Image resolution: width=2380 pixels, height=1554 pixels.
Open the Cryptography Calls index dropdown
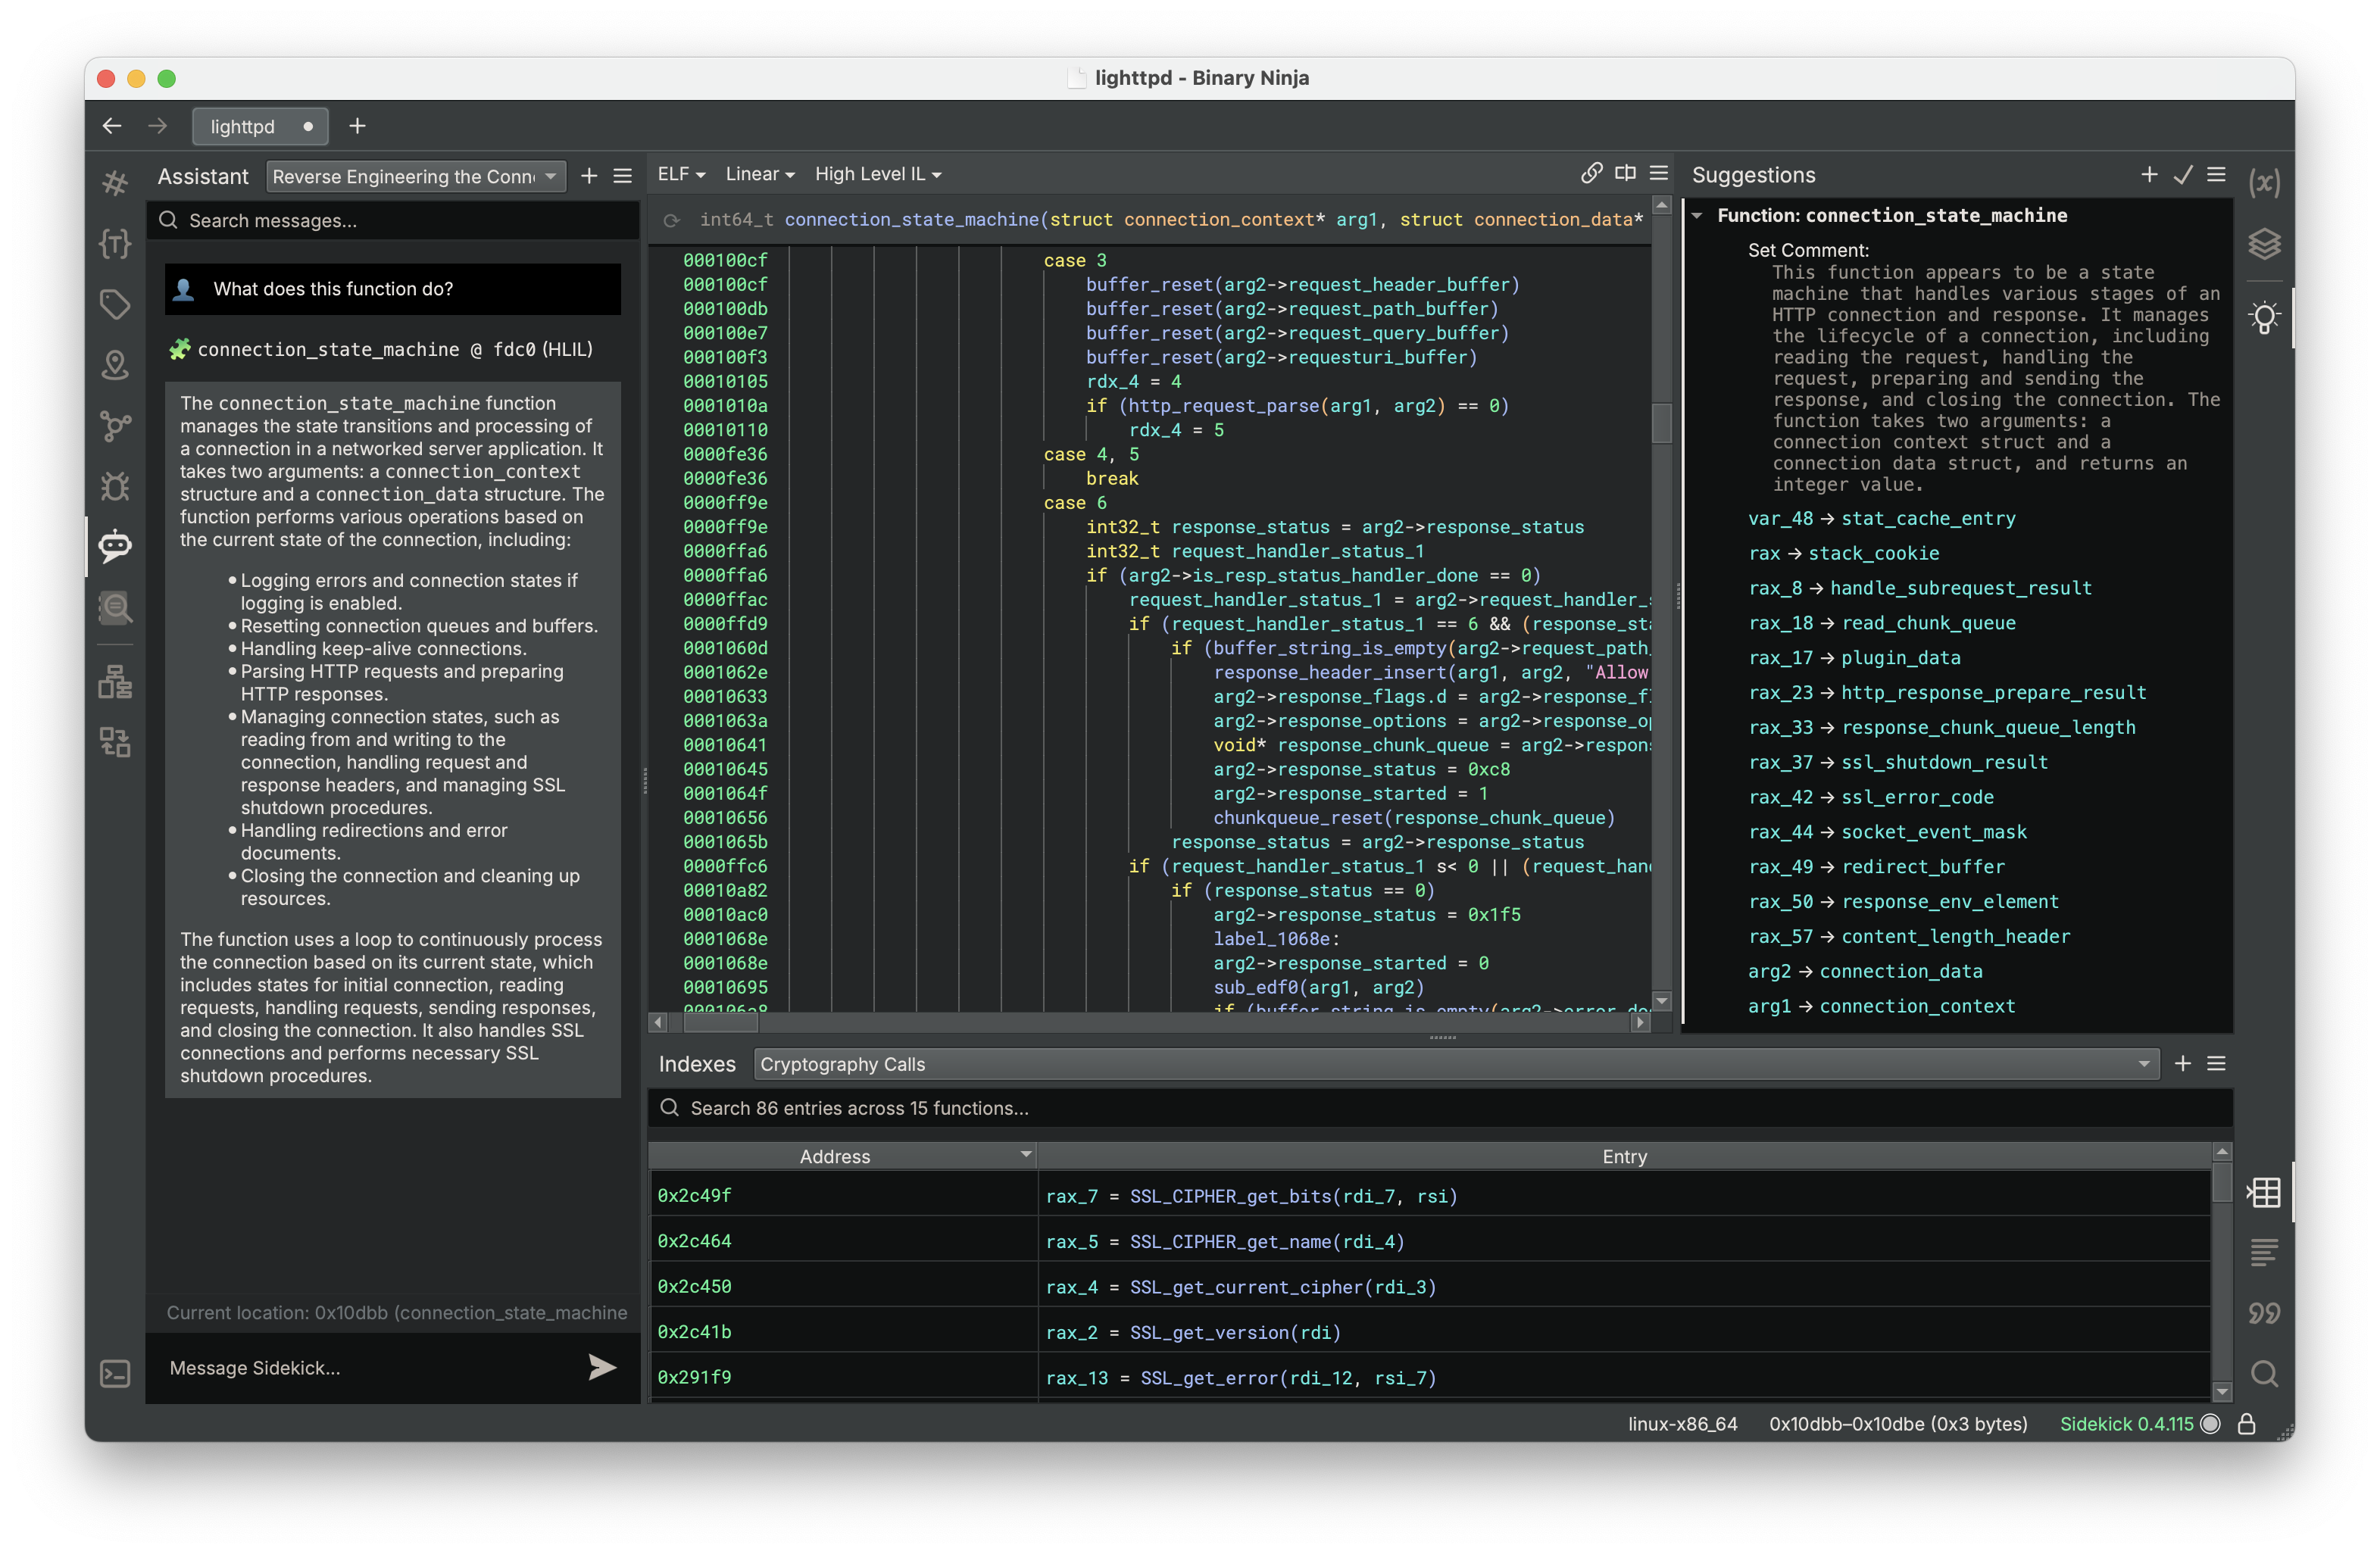[x=1455, y=1064]
